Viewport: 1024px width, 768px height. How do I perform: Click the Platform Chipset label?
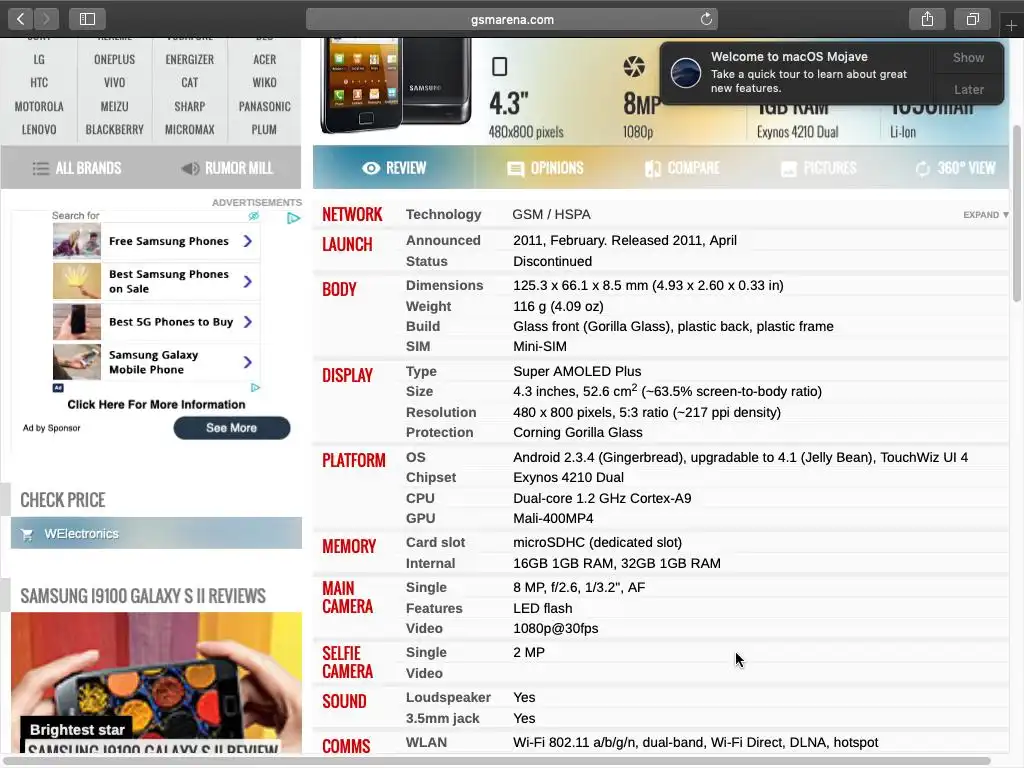pyautogui.click(x=431, y=477)
